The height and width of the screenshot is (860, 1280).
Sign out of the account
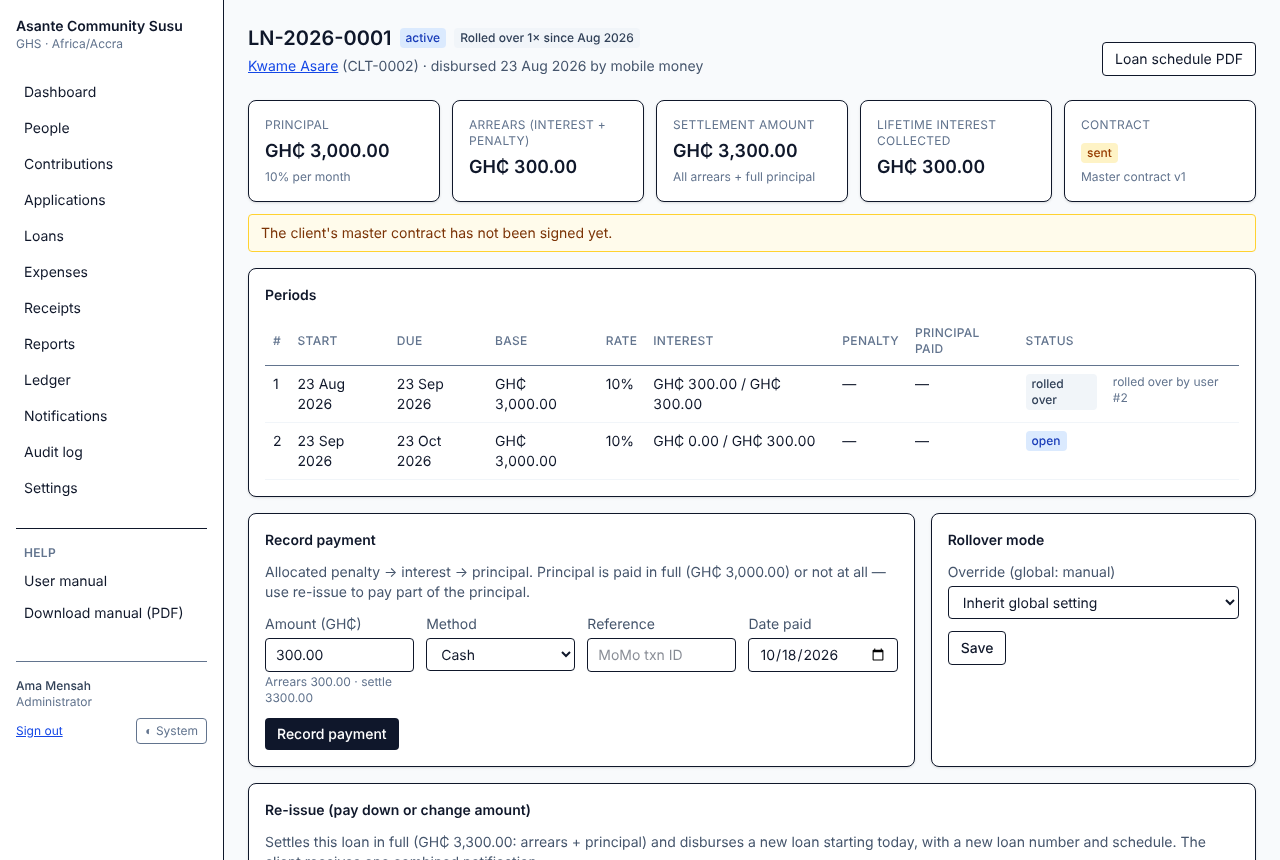pos(39,731)
